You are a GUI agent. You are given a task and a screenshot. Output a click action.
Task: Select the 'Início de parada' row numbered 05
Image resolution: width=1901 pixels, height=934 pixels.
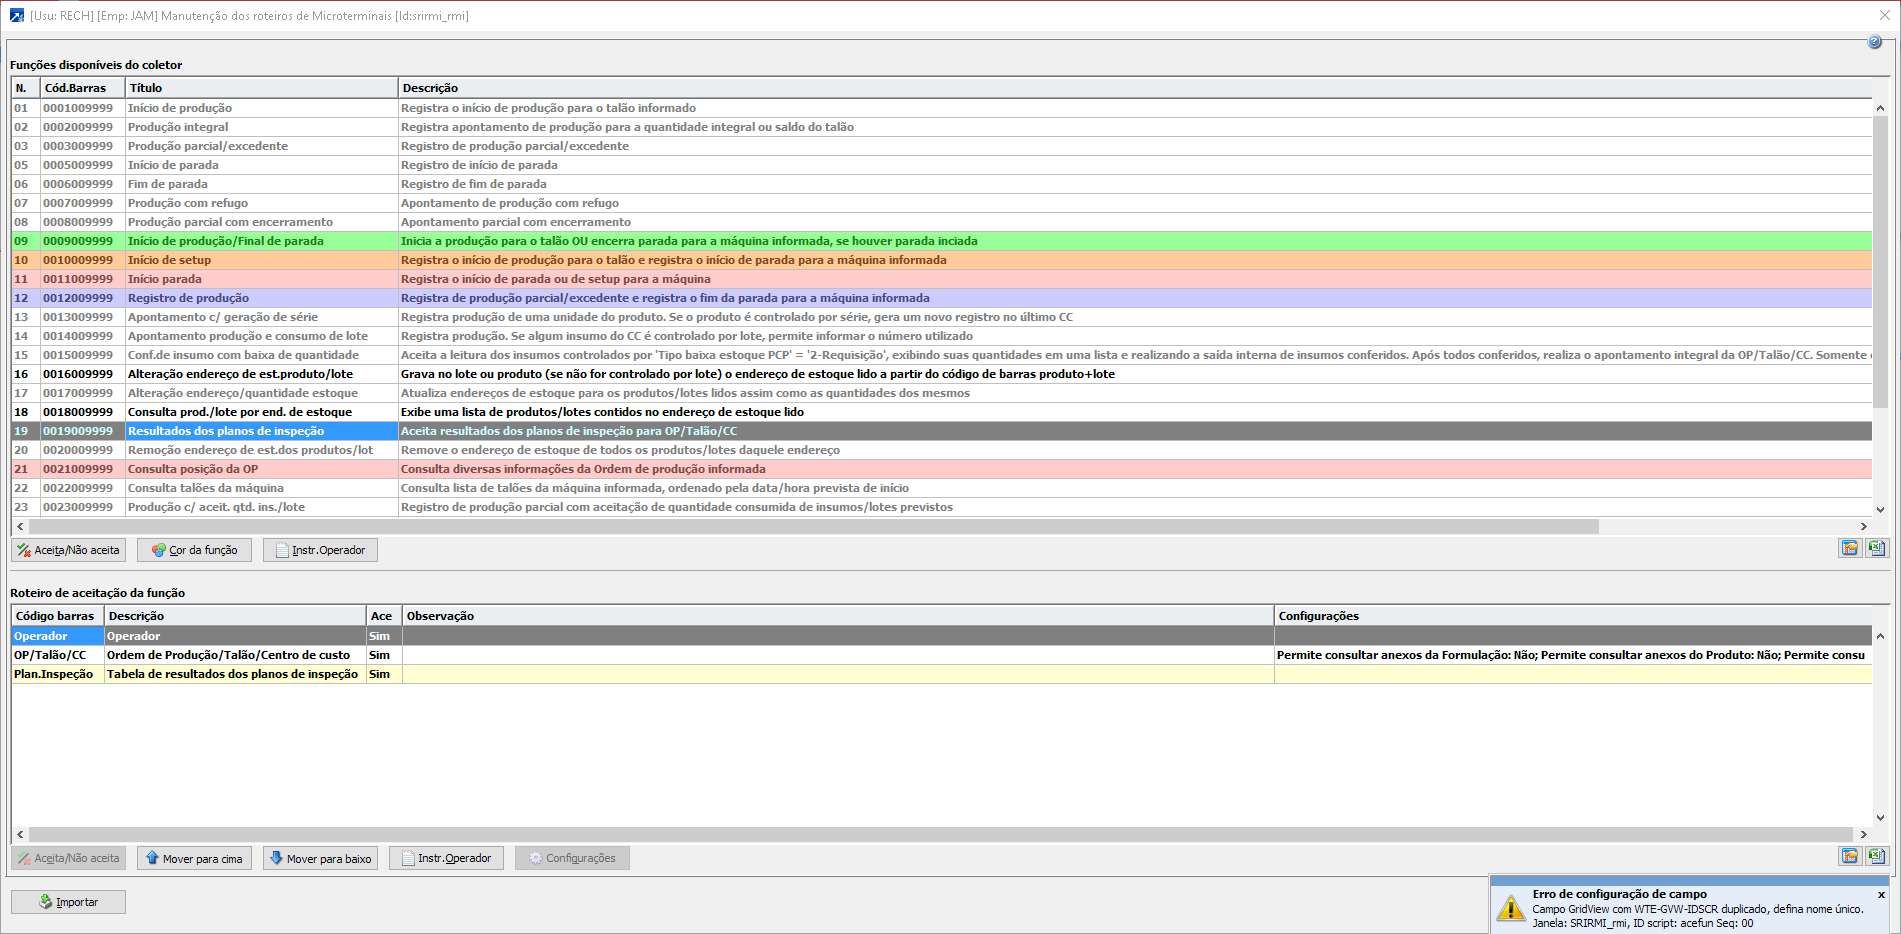[942, 165]
